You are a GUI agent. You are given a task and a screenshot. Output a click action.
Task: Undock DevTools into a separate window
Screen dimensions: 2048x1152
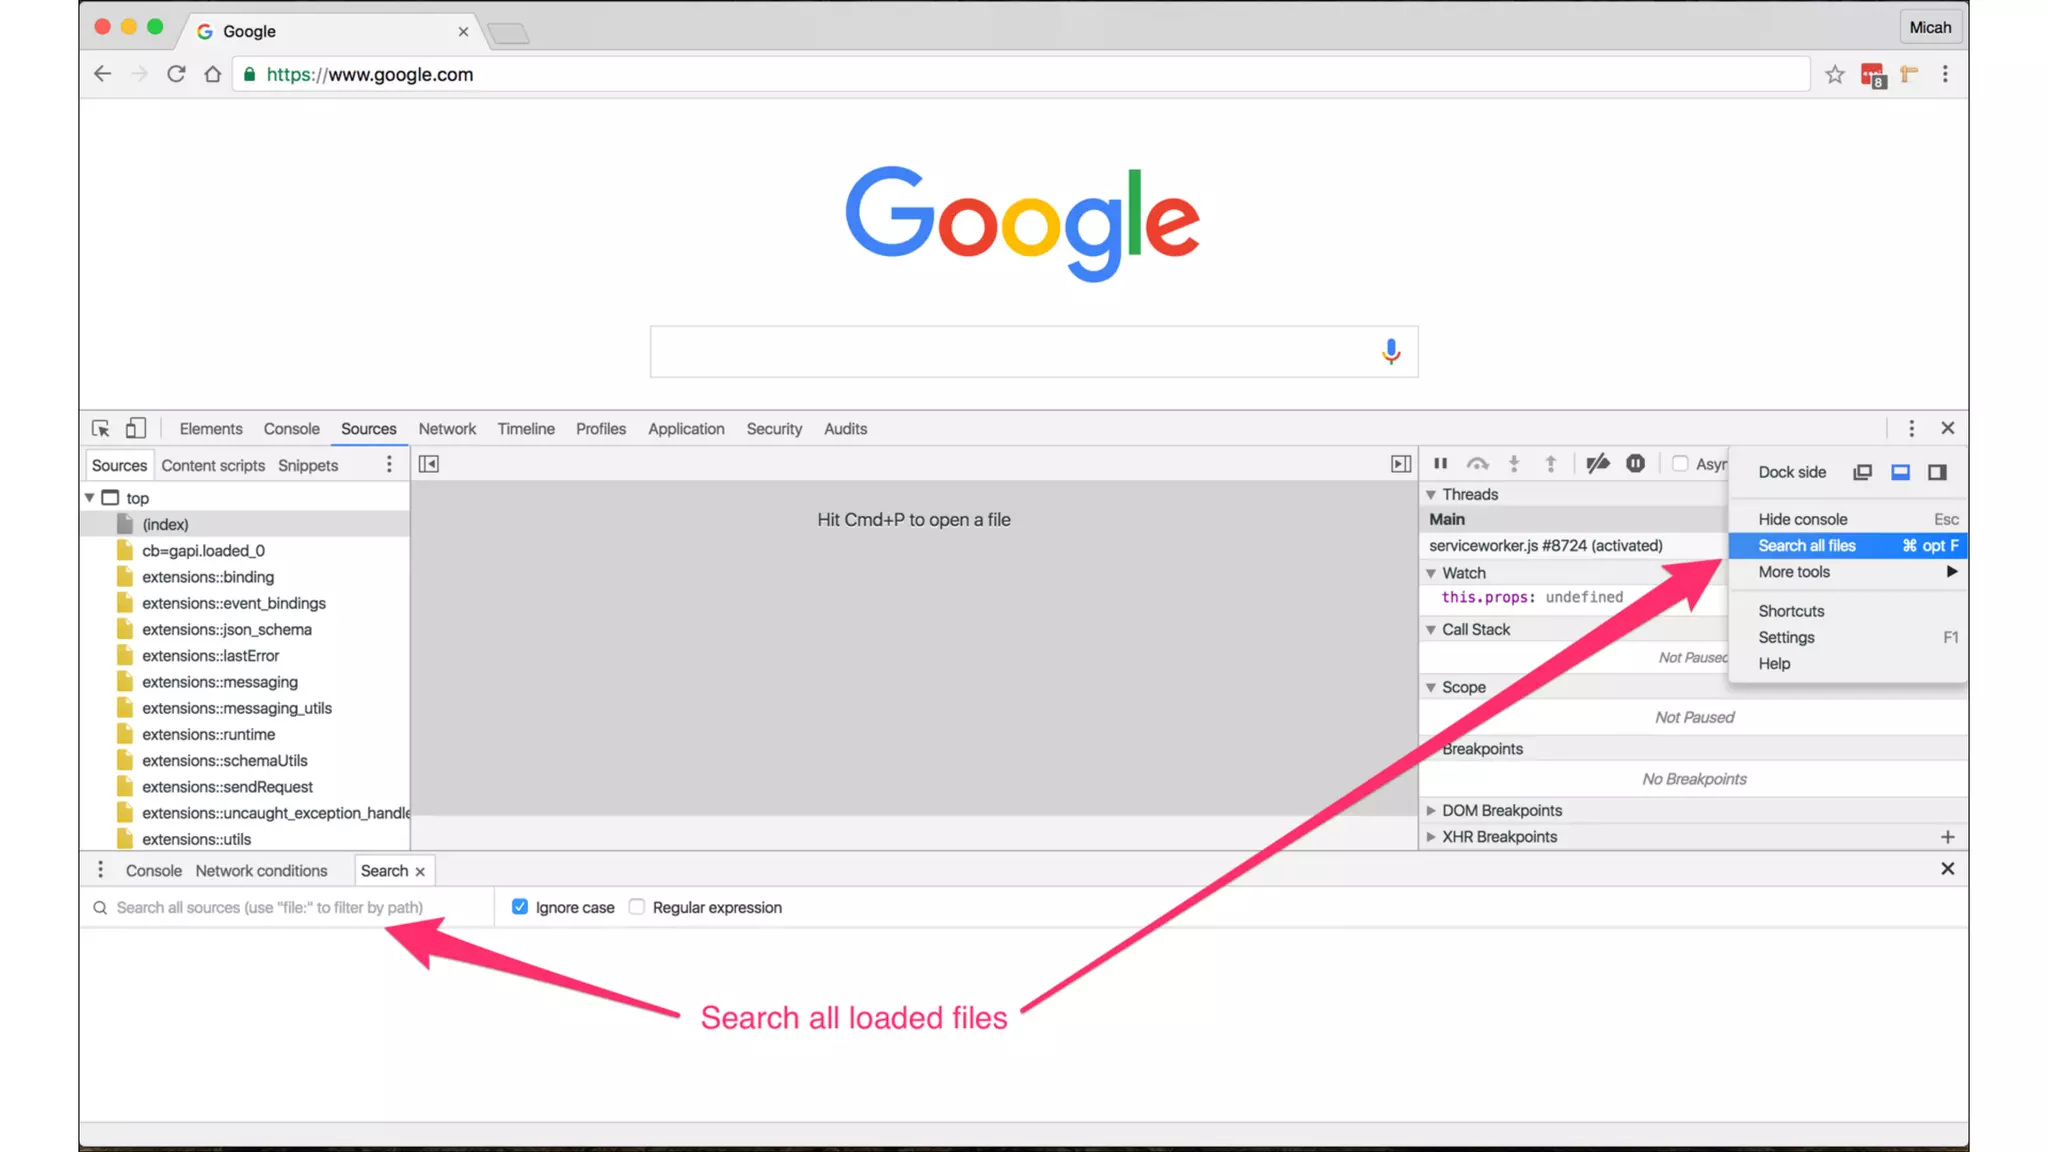[x=1862, y=472]
